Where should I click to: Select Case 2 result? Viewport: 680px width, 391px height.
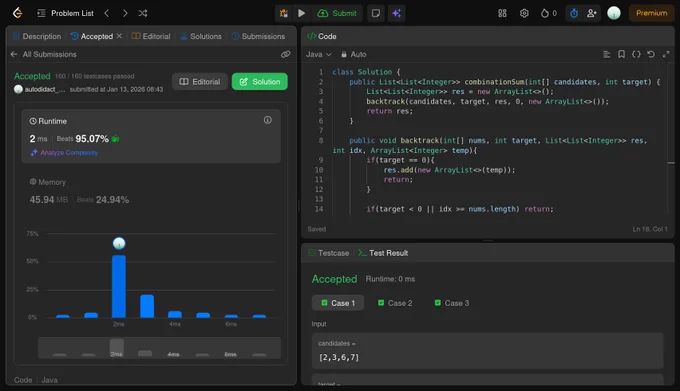tap(395, 303)
